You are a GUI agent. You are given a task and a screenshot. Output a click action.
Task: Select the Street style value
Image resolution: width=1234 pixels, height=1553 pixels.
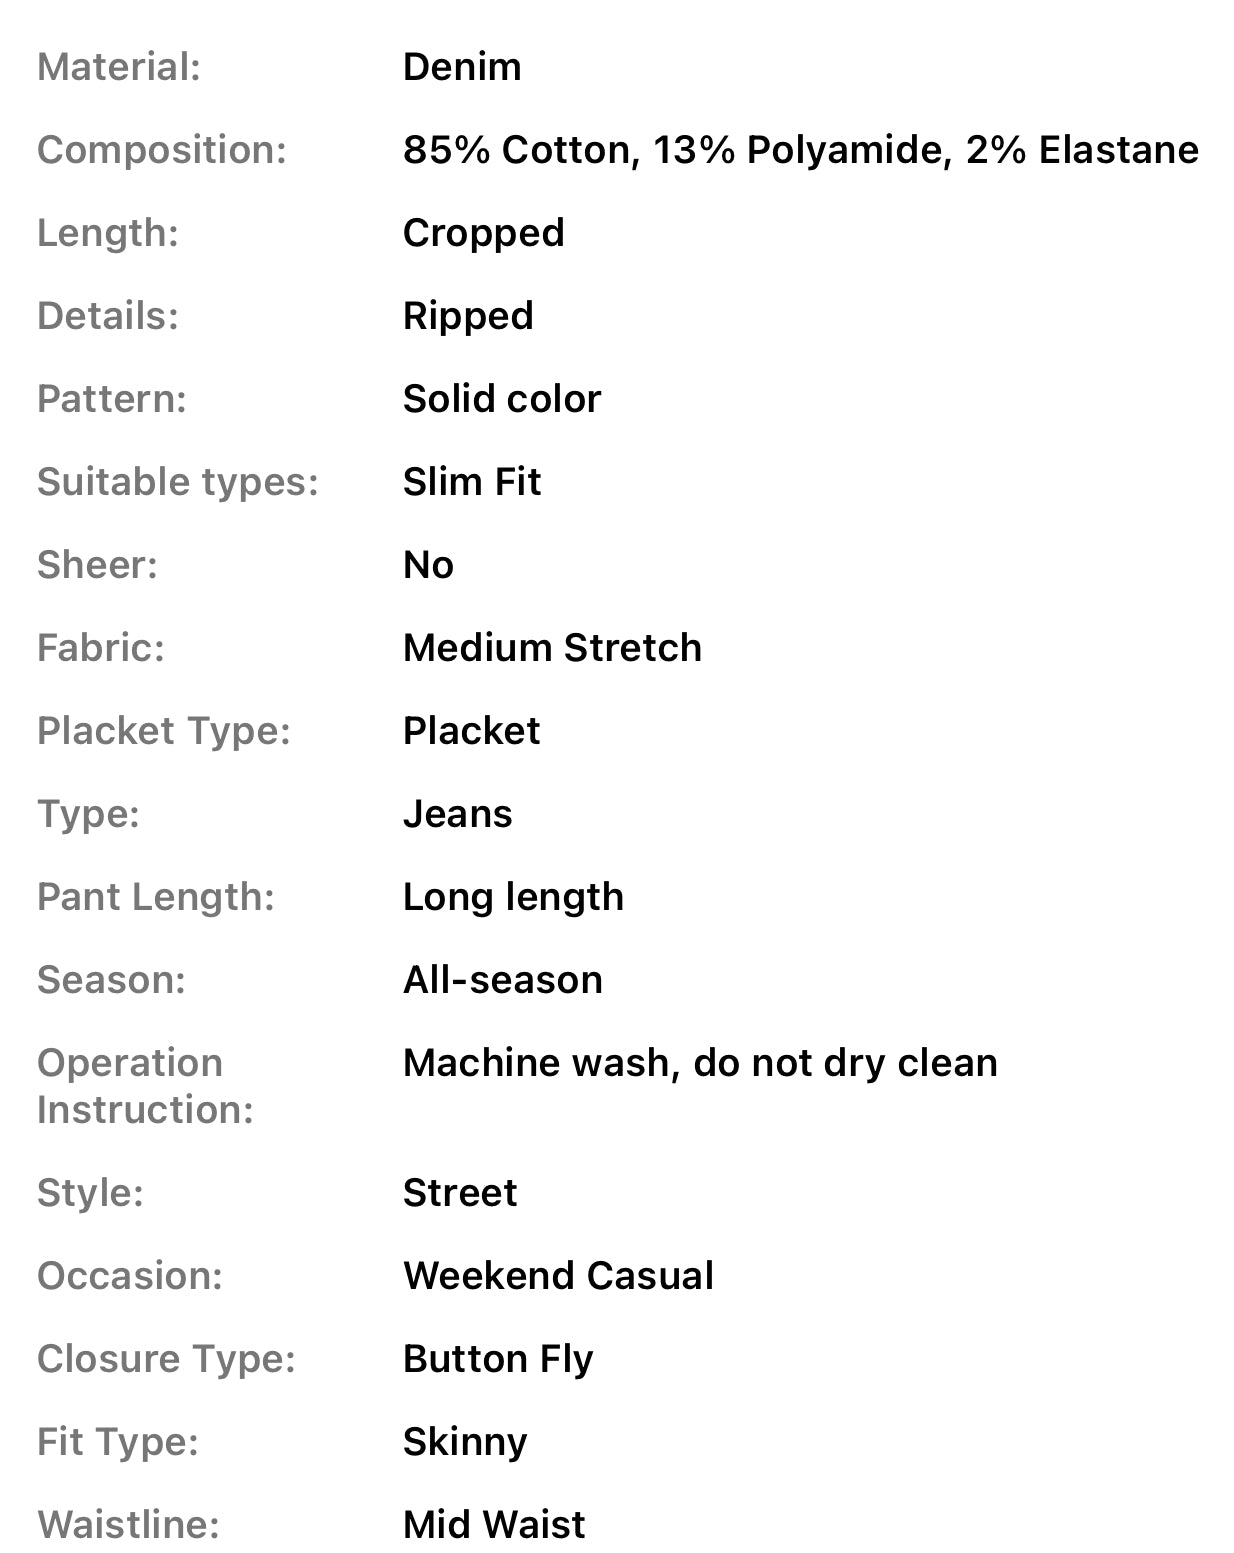point(460,1193)
